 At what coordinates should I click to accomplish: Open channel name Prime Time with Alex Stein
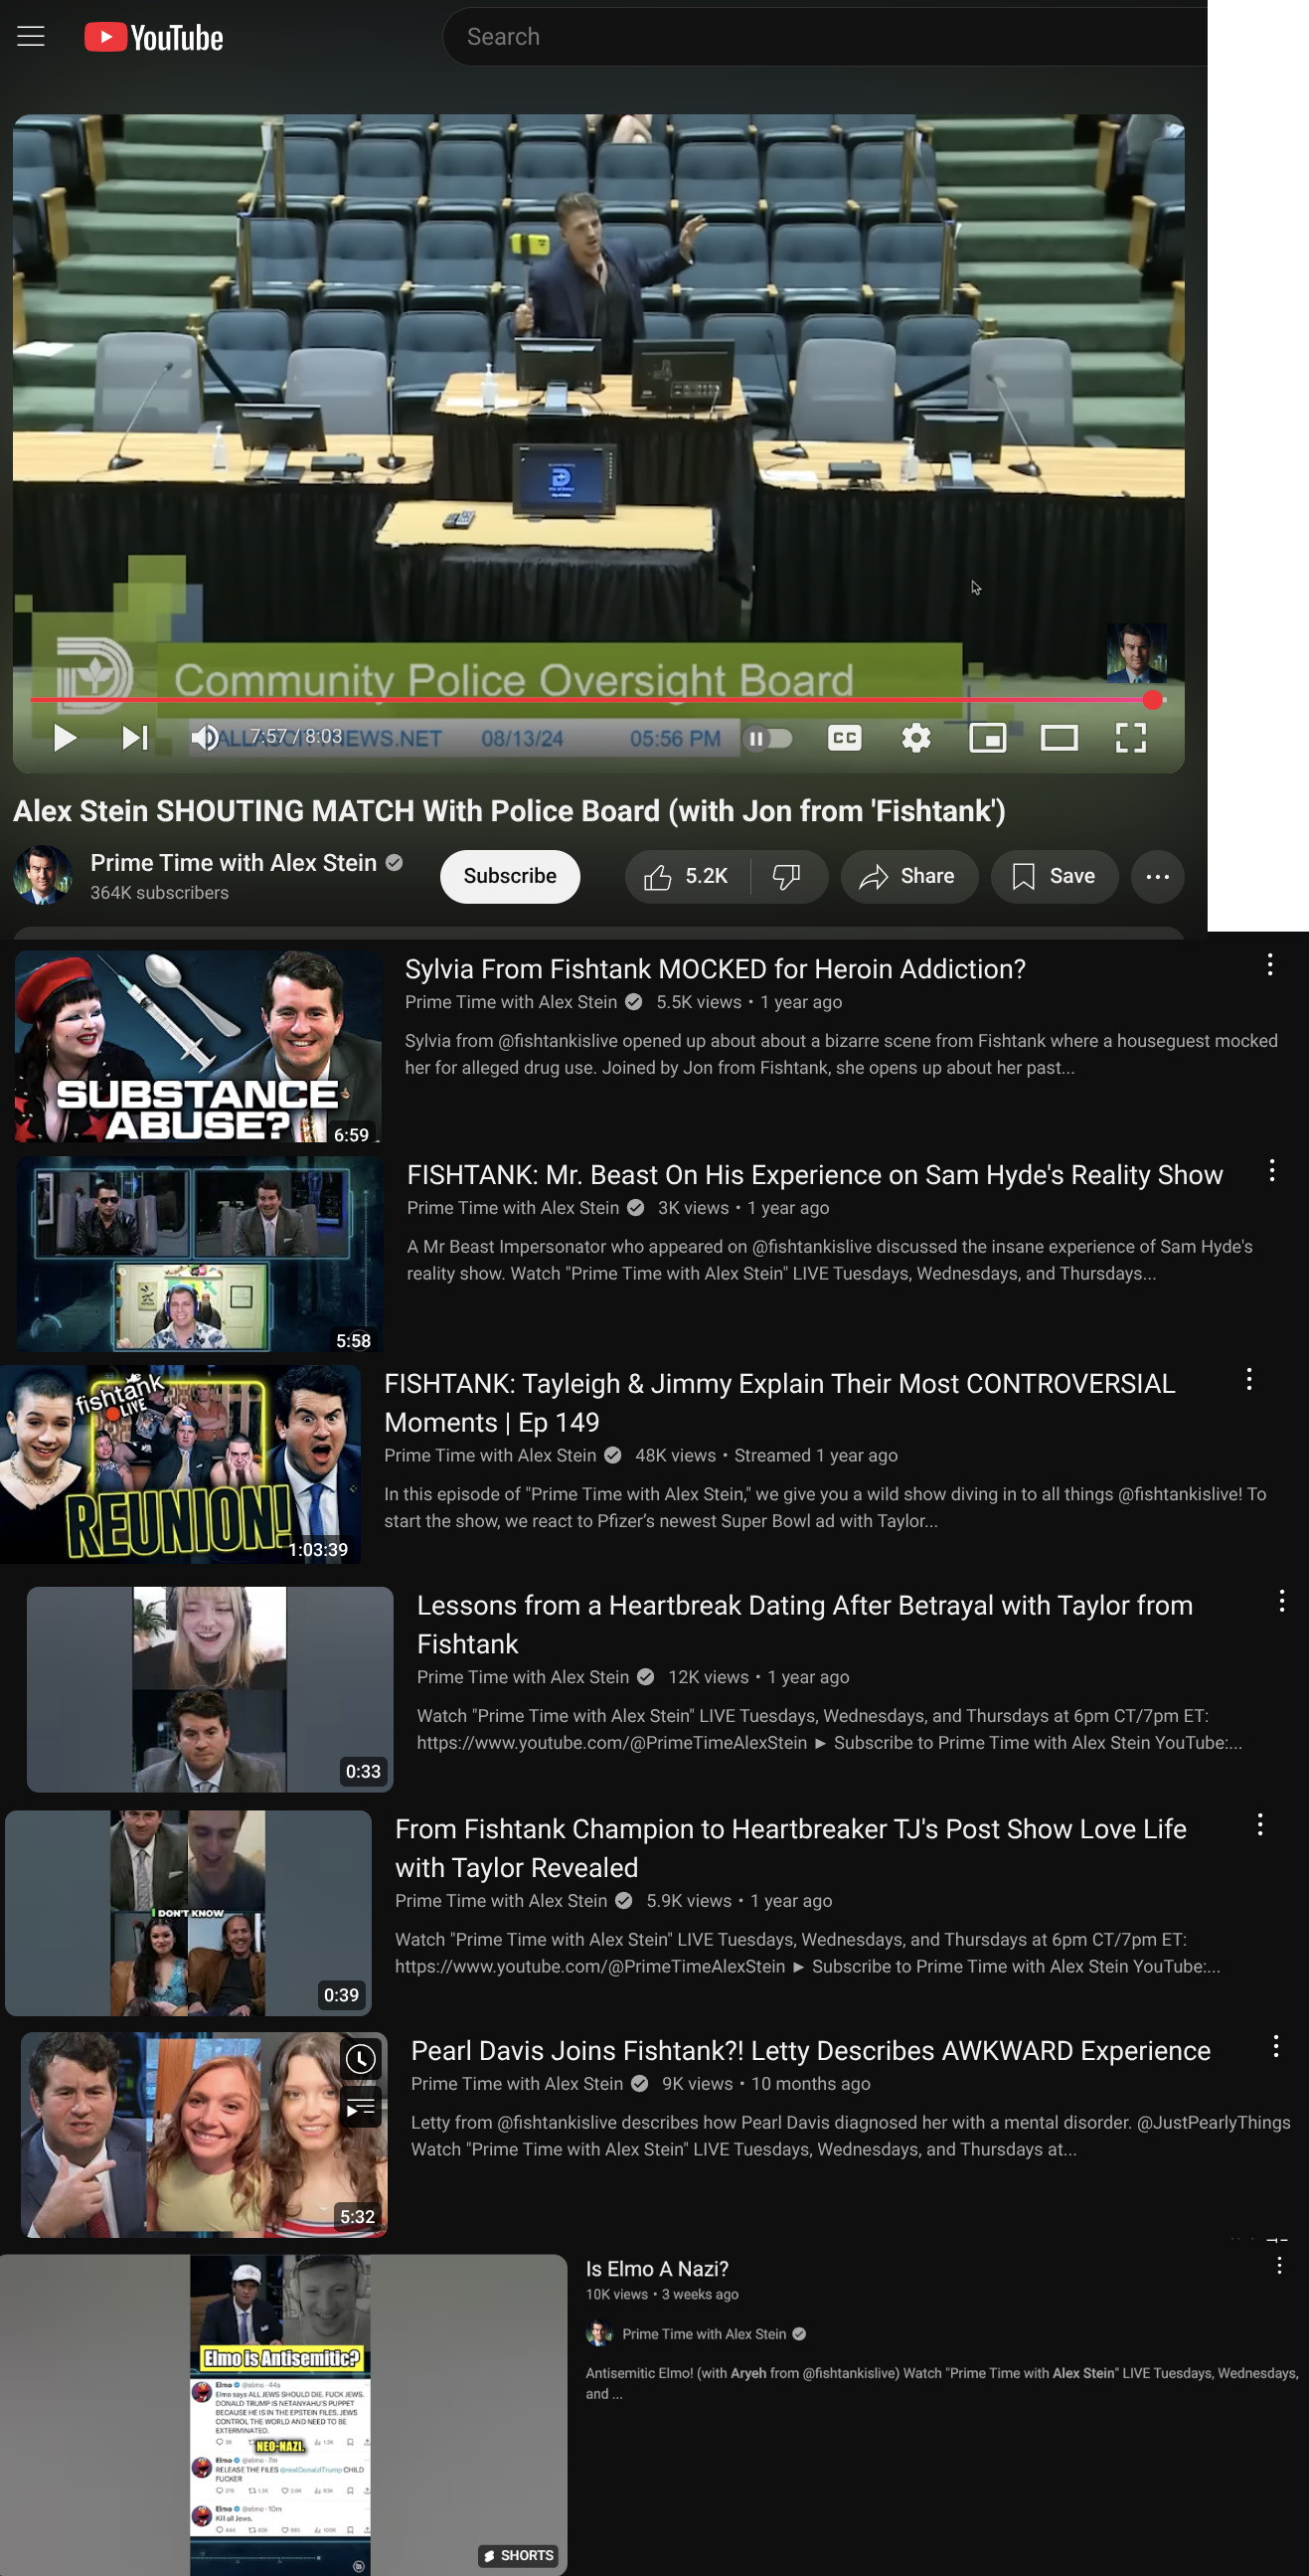click(x=233, y=863)
